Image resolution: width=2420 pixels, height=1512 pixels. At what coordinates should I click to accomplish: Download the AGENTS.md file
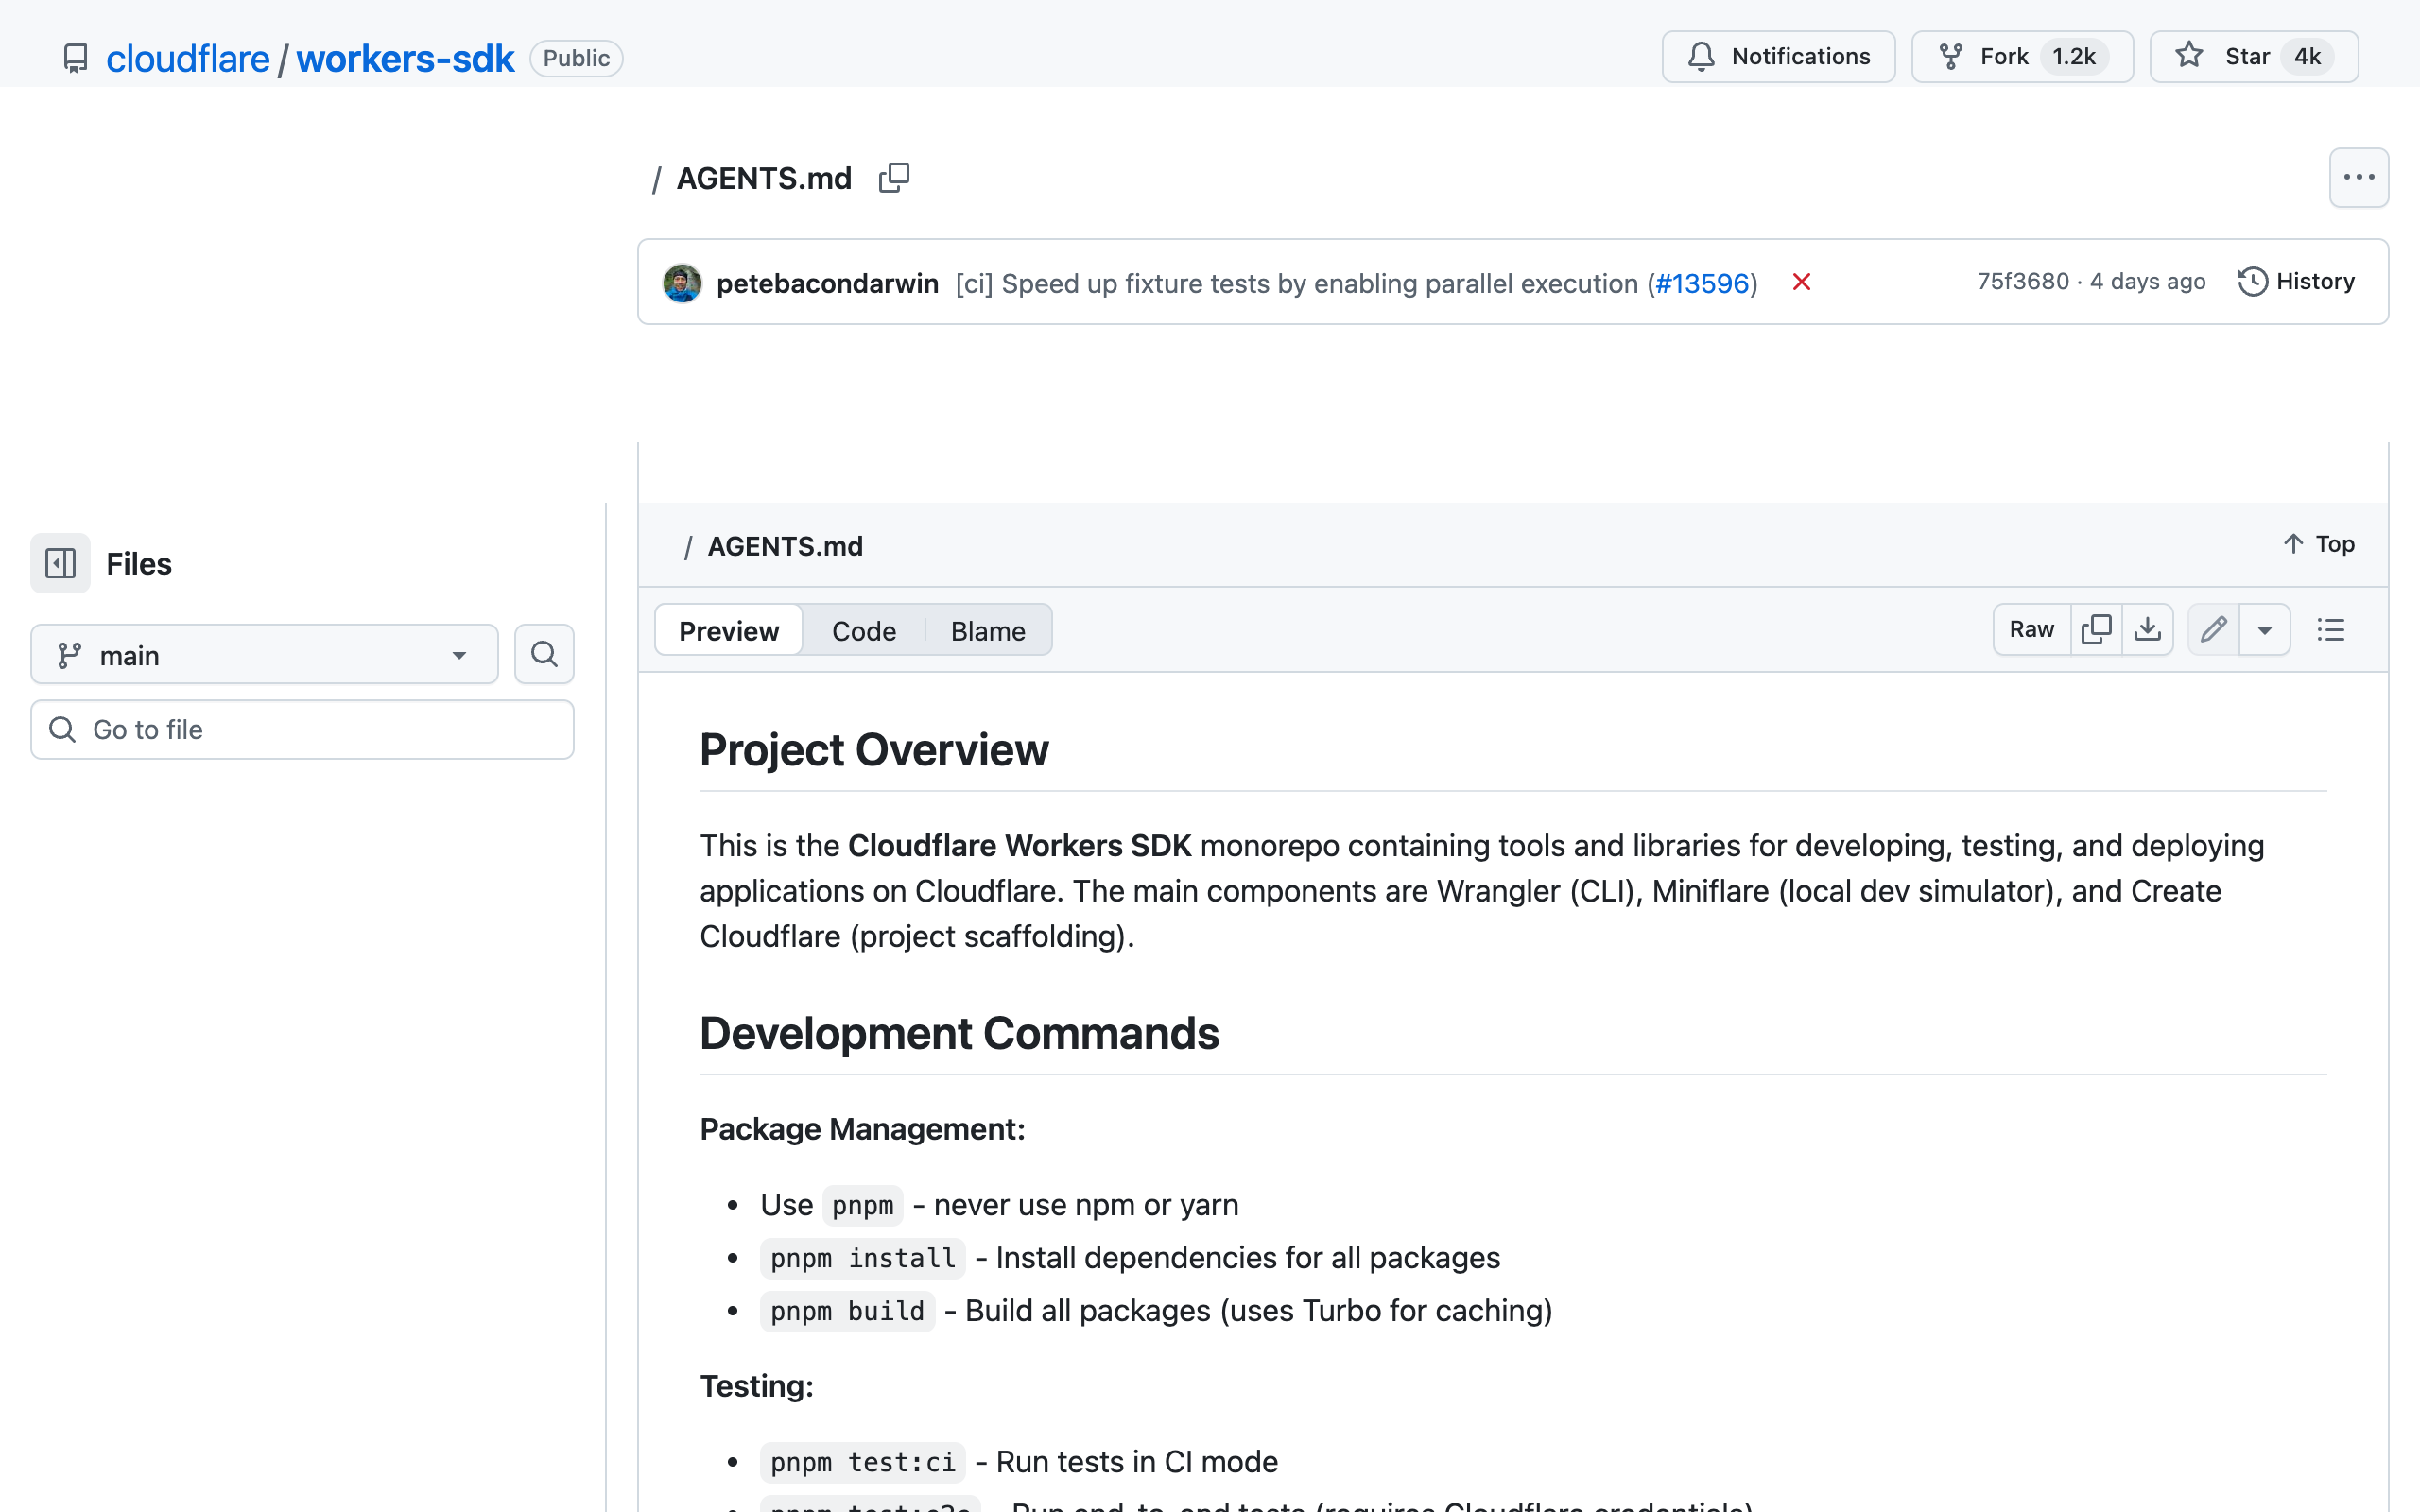pyautogui.click(x=2148, y=629)
